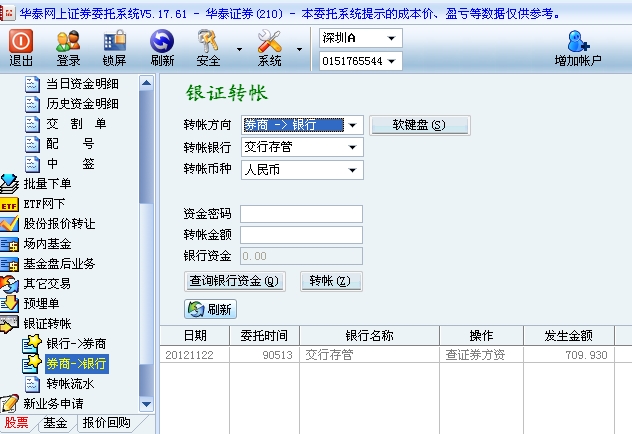Open 股份报价转让 in the sidebar
Viewport: 632px width, 434px height.
pos(48,224)
